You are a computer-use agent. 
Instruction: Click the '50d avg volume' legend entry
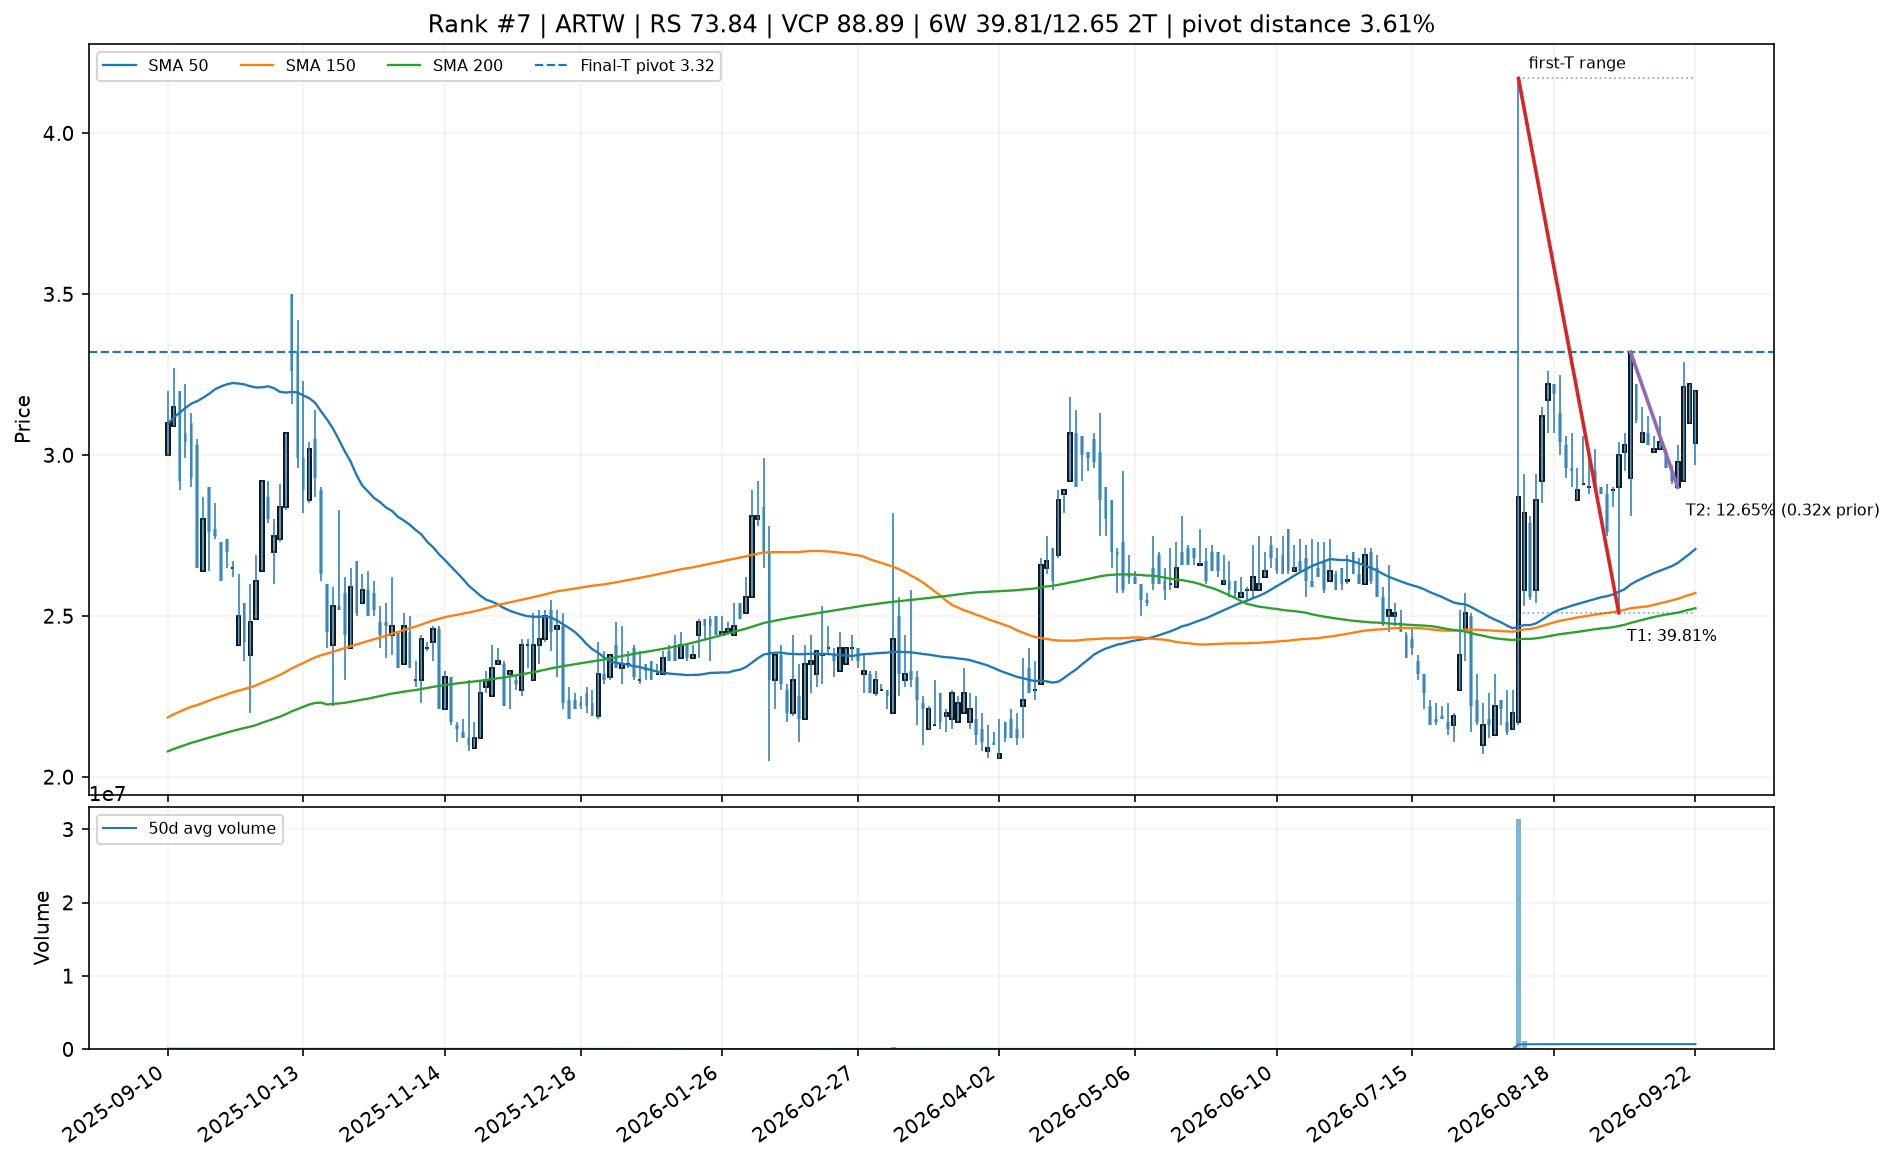tap(190, 828)
